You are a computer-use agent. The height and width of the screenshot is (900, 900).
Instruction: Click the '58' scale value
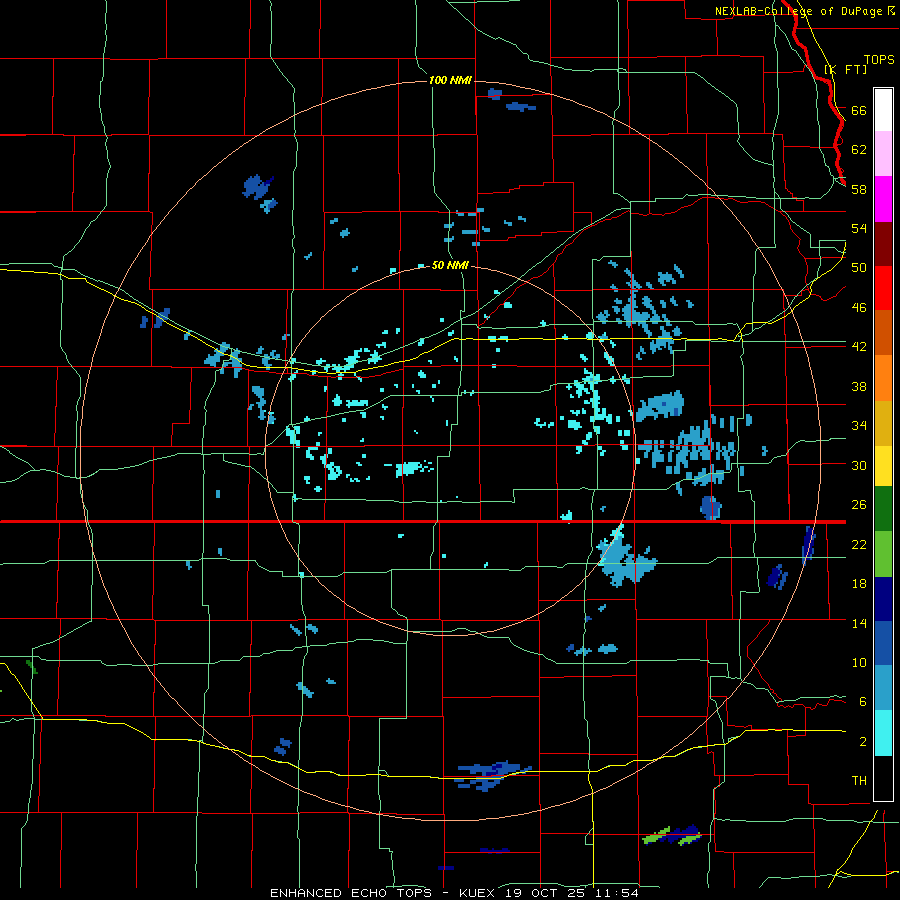point(859,189)
